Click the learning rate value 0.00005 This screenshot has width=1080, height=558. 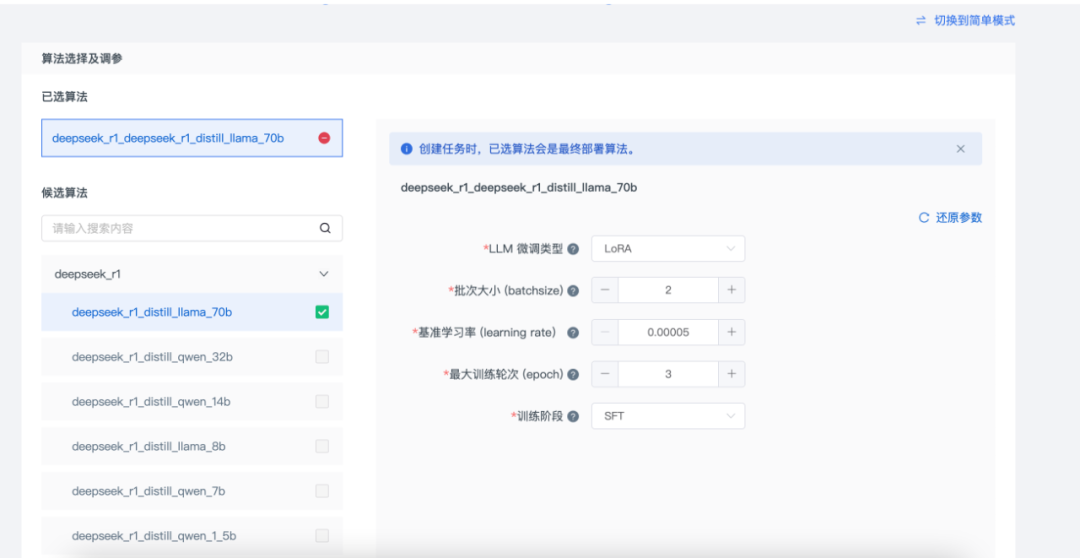coord(668,332)
